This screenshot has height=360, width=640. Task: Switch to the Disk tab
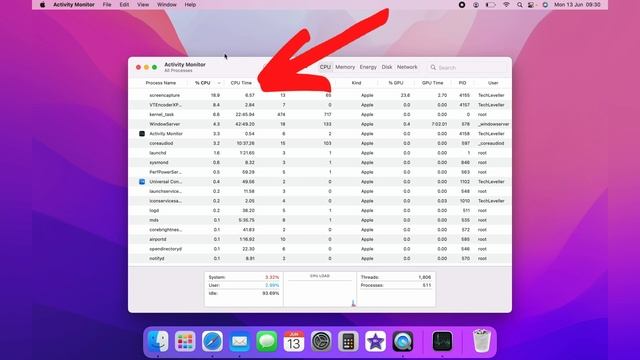(387, 67)
